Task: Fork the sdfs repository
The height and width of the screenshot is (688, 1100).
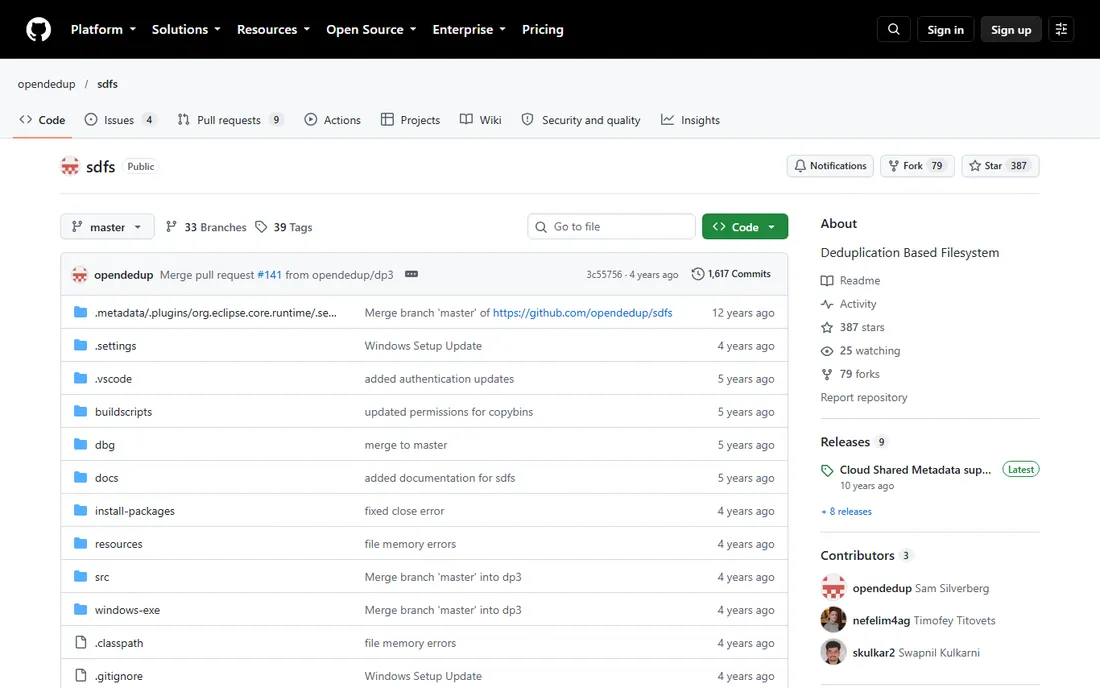Action: 917,166
